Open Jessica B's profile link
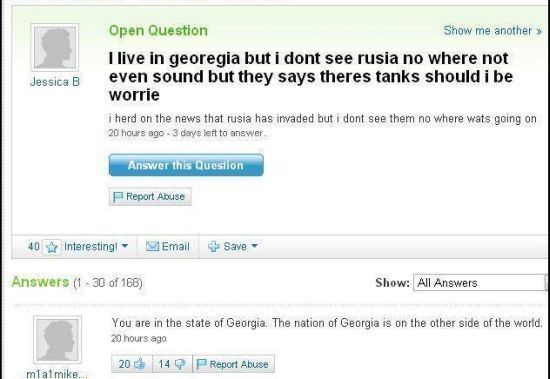The height and width of the screenshot is (379, 550). [55, 82]
